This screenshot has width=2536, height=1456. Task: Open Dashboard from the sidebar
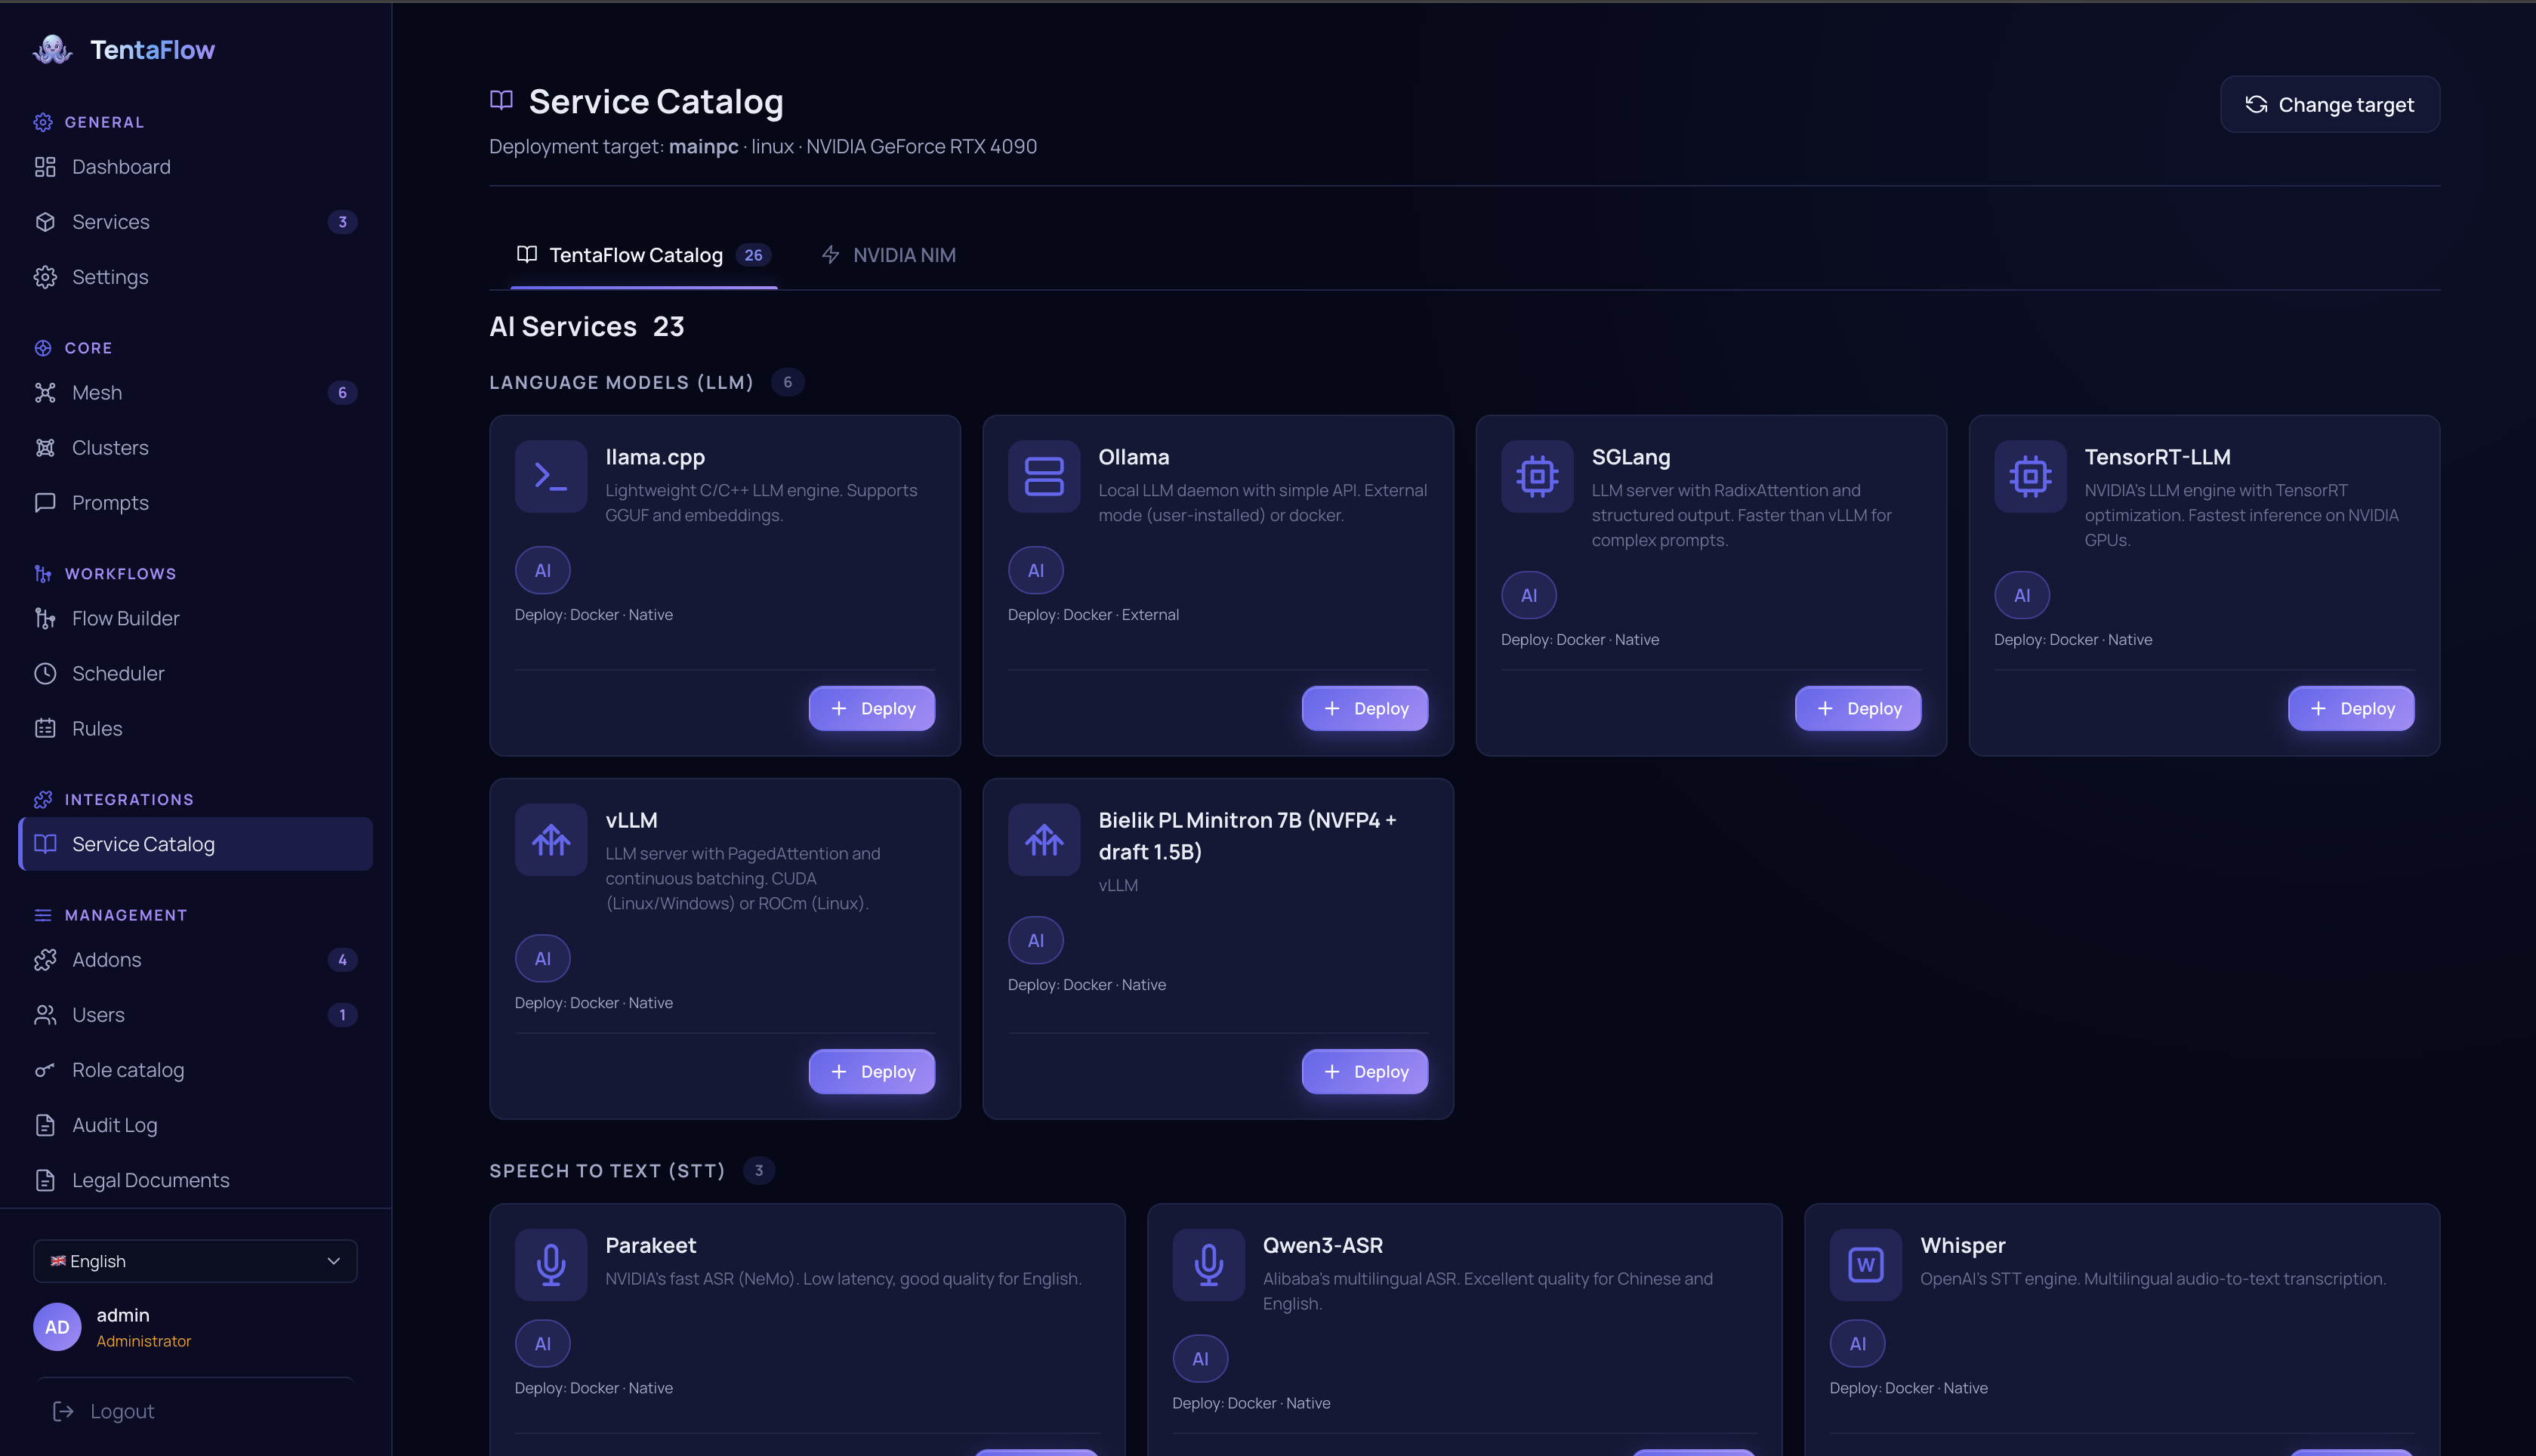click(195, 167)
